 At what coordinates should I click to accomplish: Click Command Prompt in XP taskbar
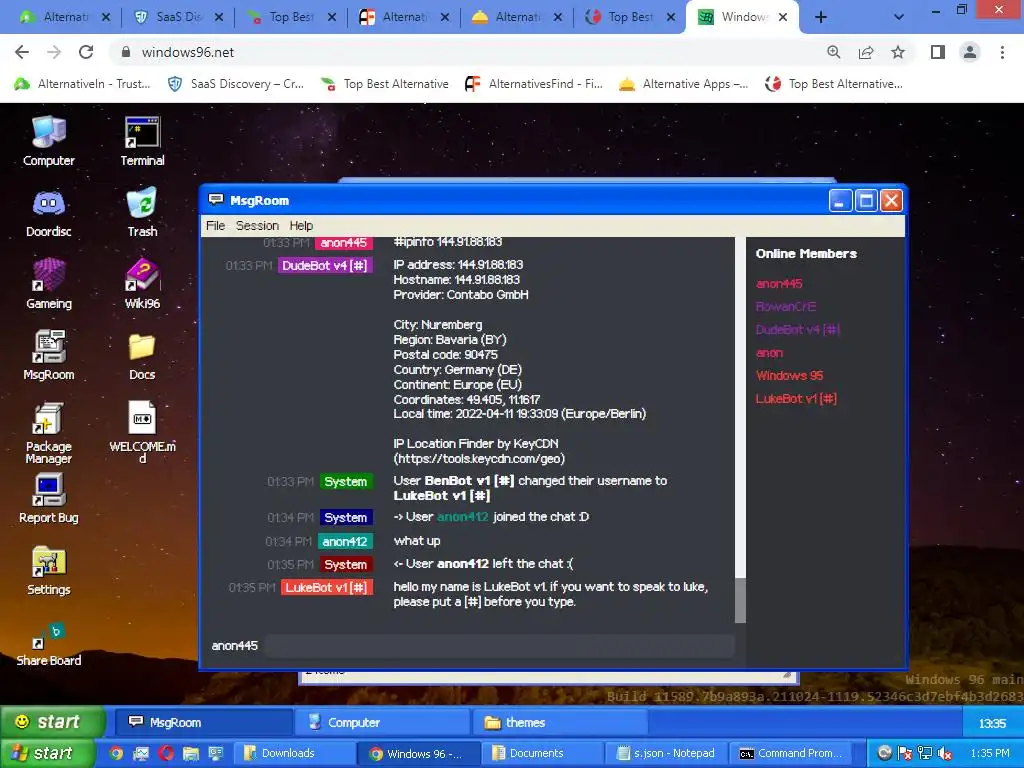(x=792, y=753)
